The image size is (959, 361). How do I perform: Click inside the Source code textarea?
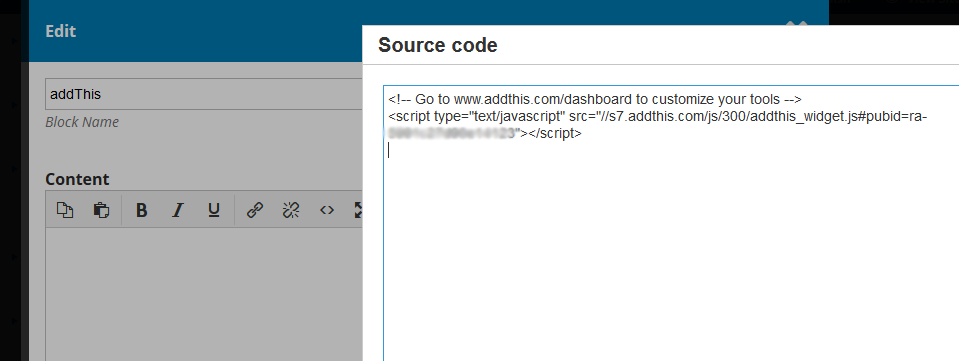pyautogui.click(x=671, y=224)
